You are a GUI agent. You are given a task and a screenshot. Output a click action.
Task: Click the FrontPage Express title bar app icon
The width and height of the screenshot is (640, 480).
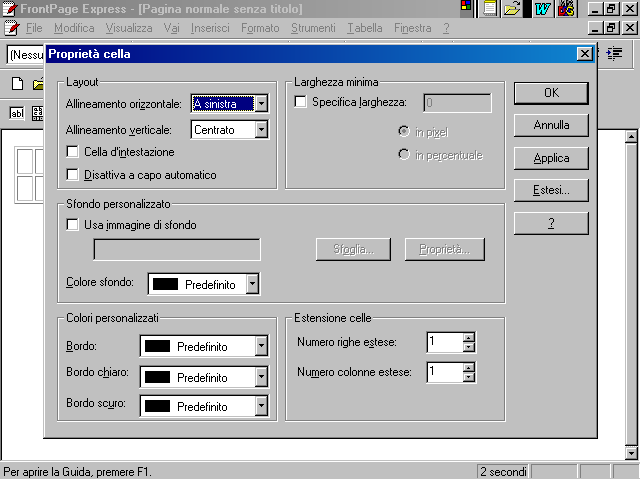click(x=10, y=9)
